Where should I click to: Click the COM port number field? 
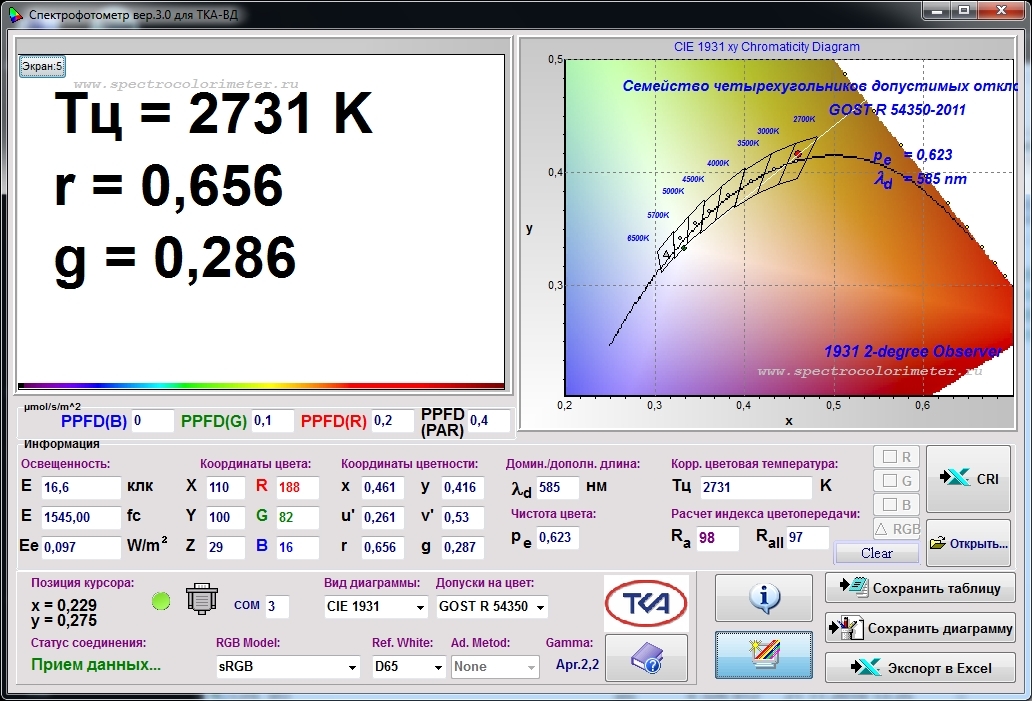point(276,606)
